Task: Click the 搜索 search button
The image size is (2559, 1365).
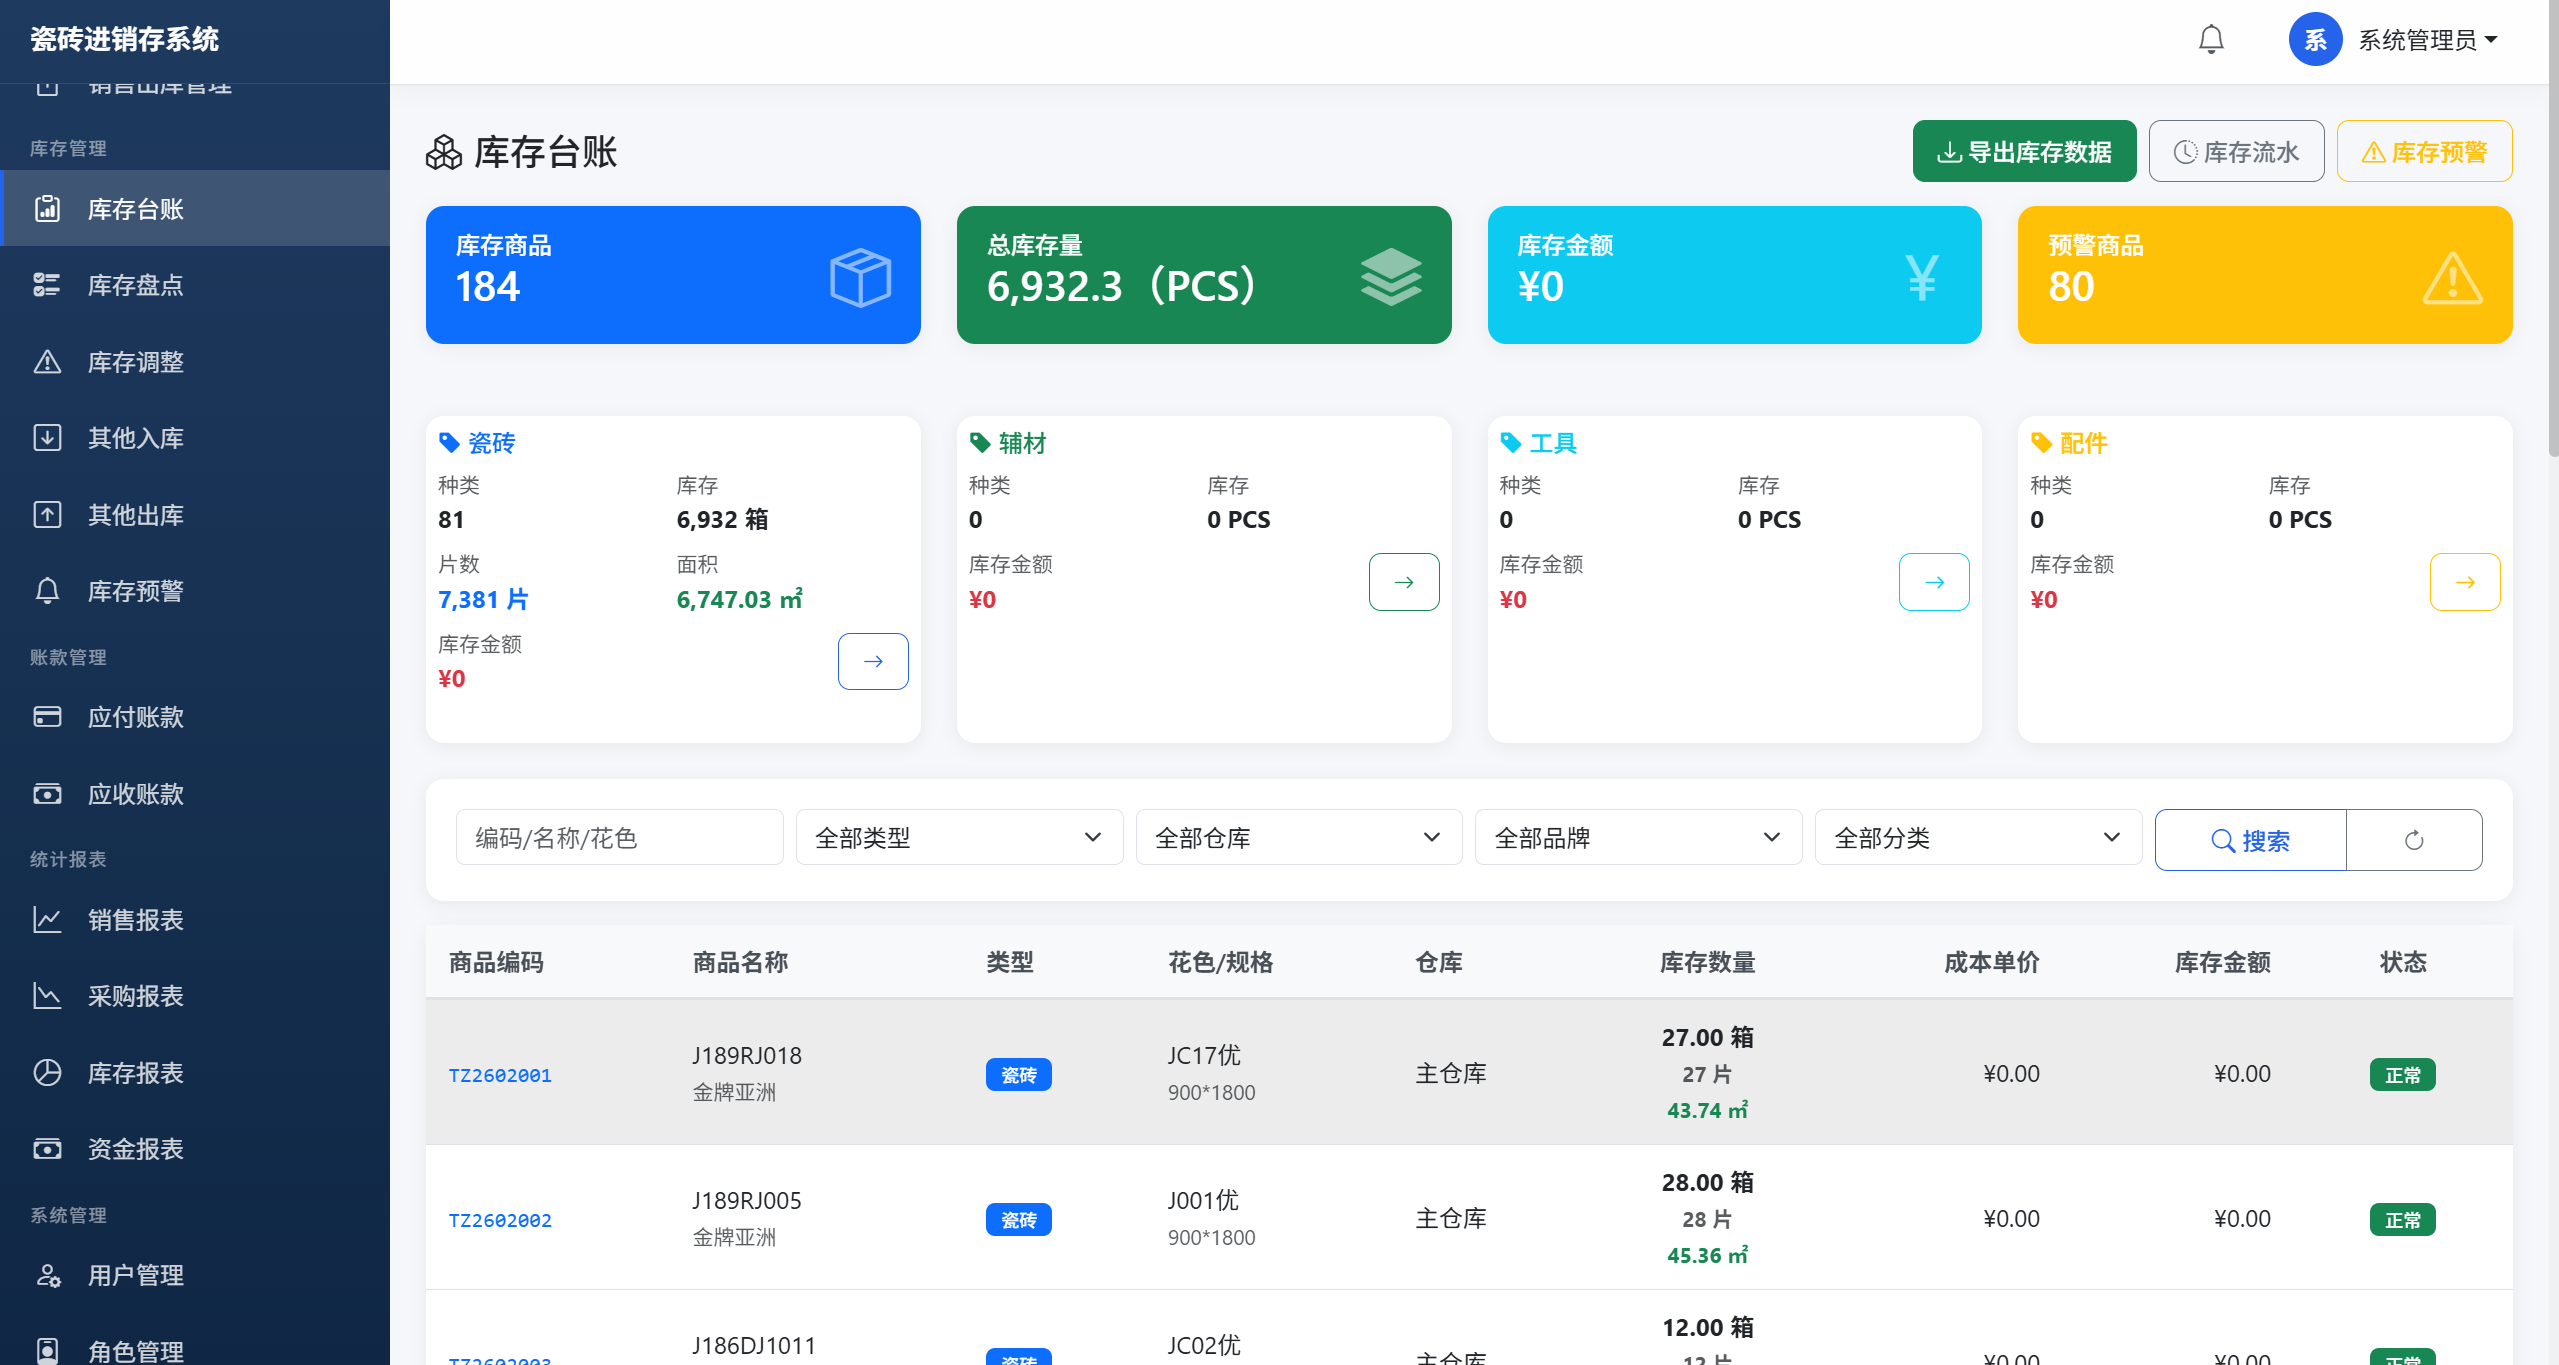Action: point(2250,840)
